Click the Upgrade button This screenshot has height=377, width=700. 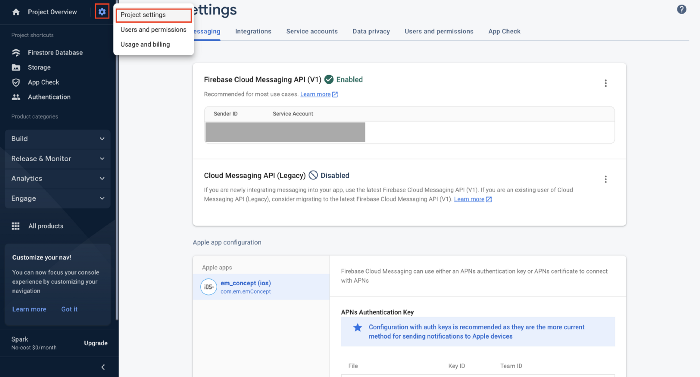pos(96,343)
